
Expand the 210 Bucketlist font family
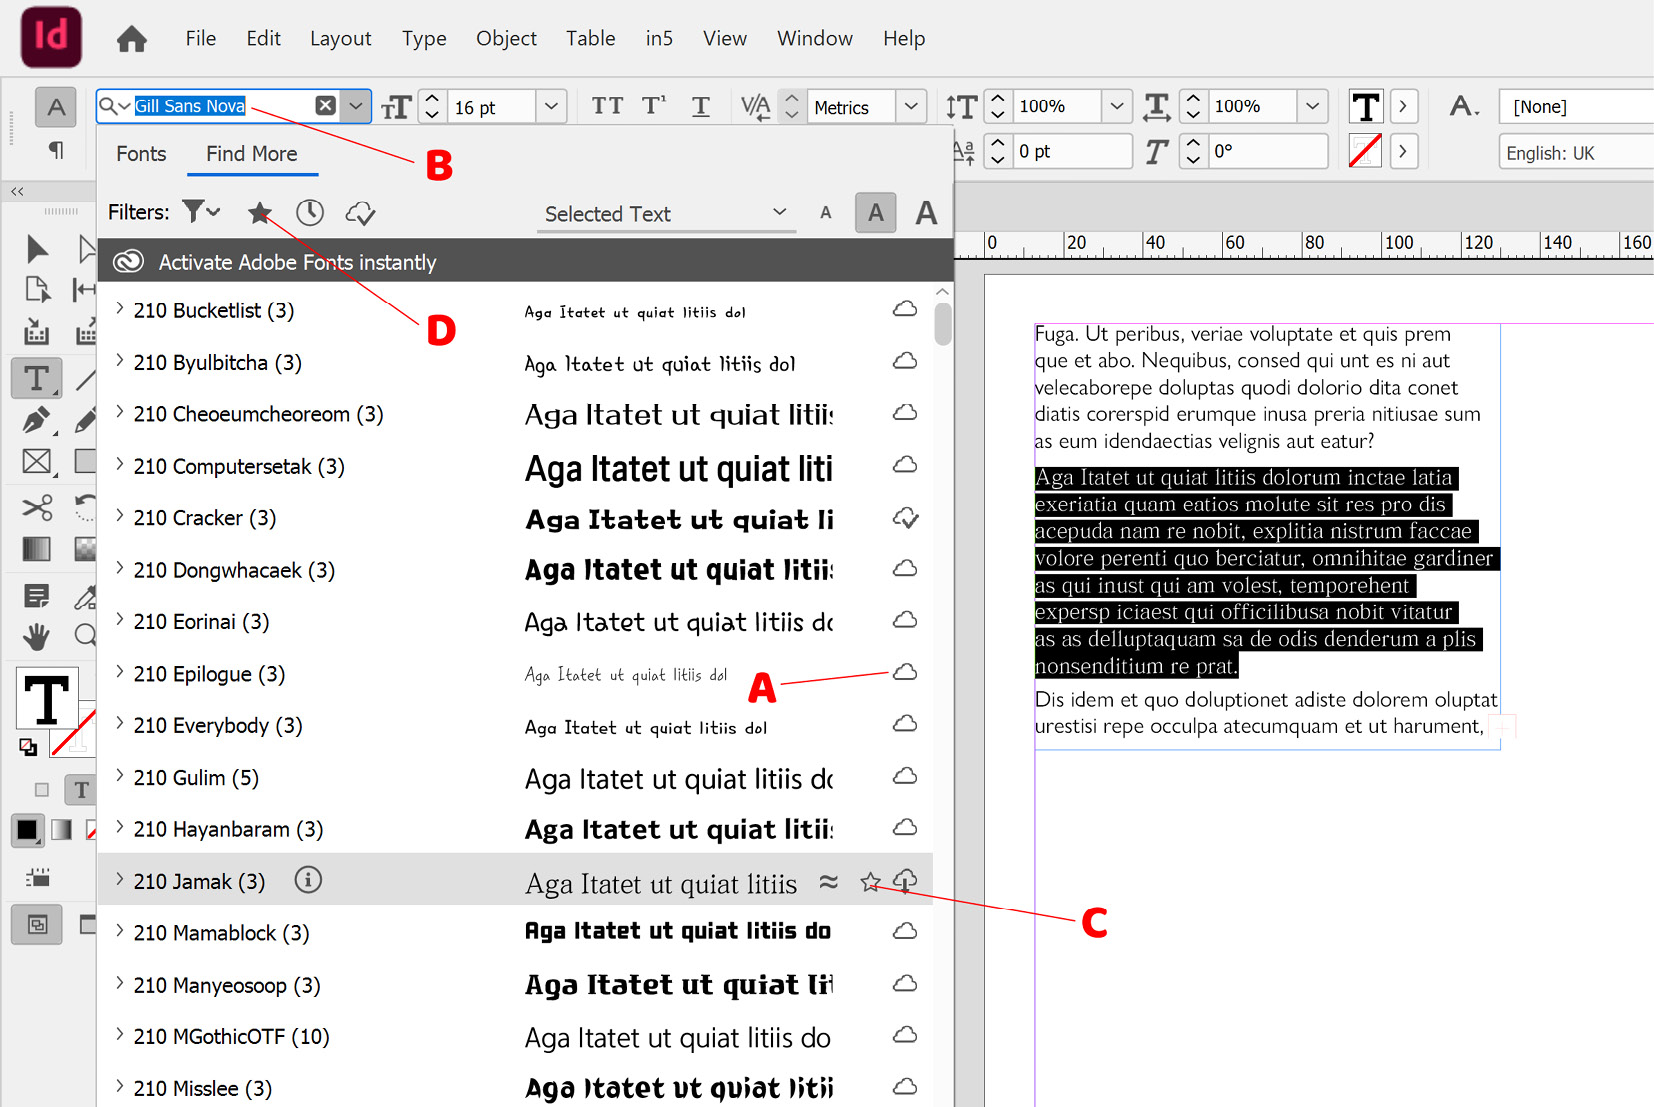pos(120,308)
